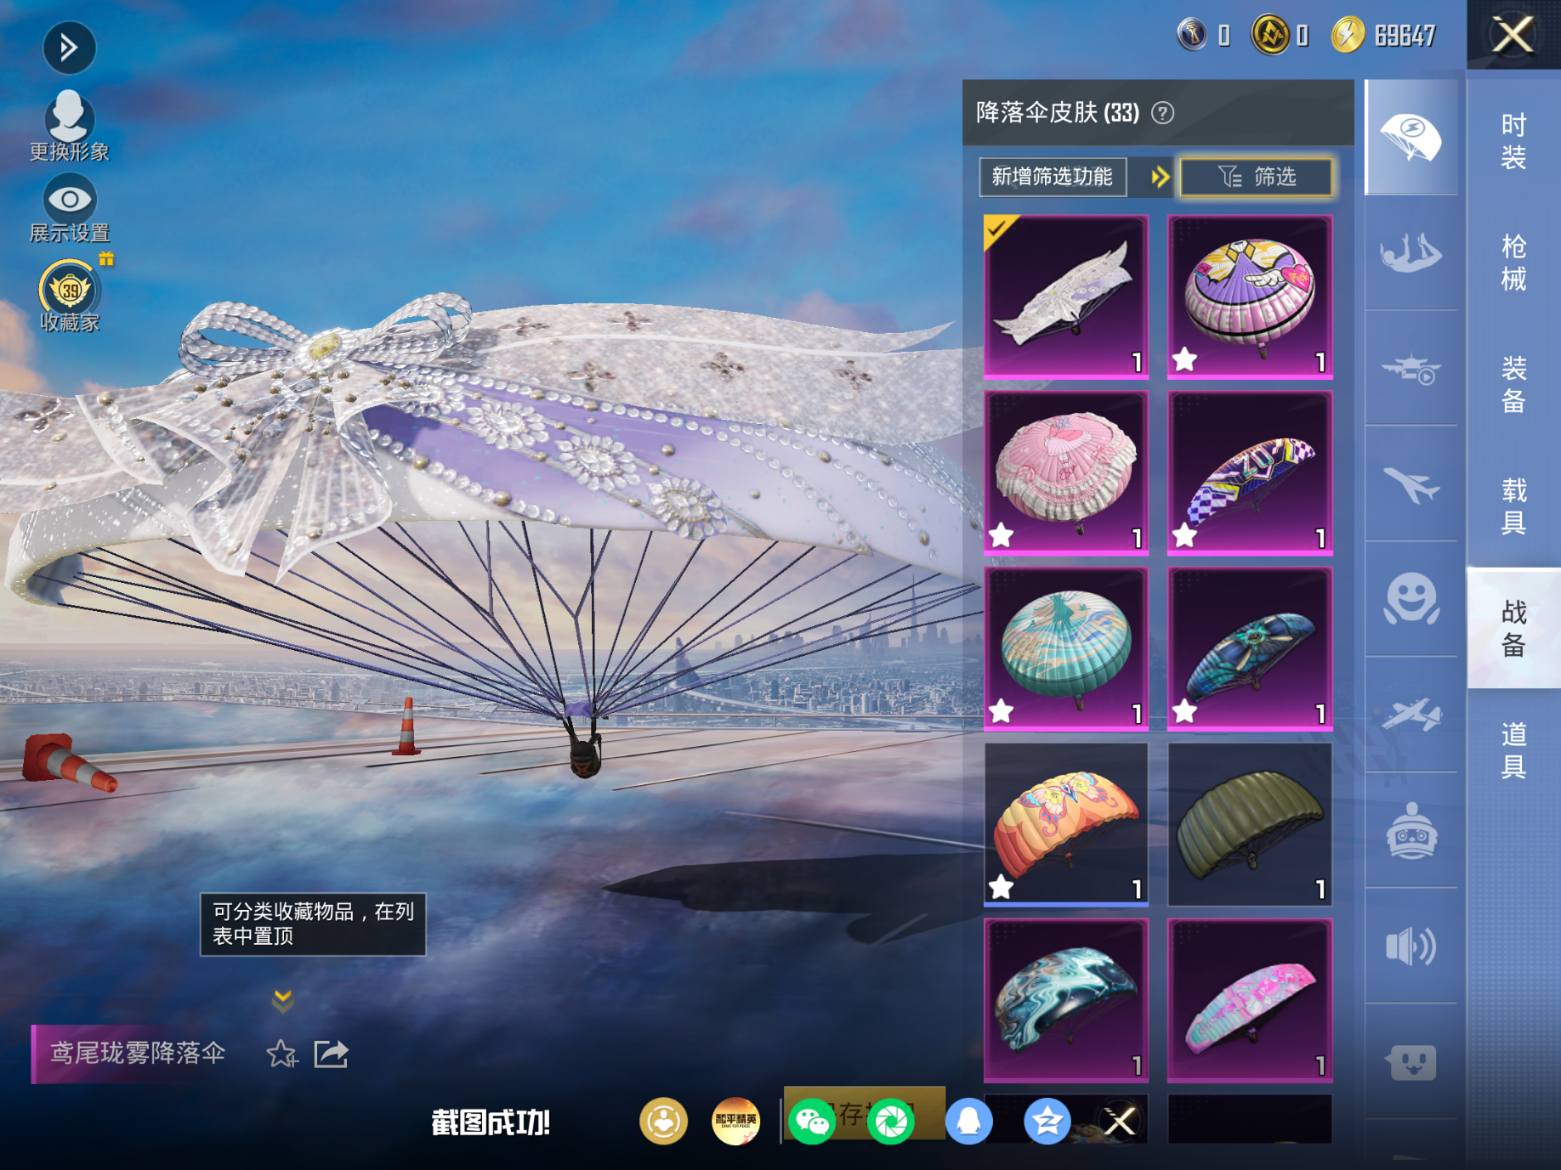This screenshot has height=1170, width=1561.
Task: Open the plane with play-button category
Action: (1410, 368)
